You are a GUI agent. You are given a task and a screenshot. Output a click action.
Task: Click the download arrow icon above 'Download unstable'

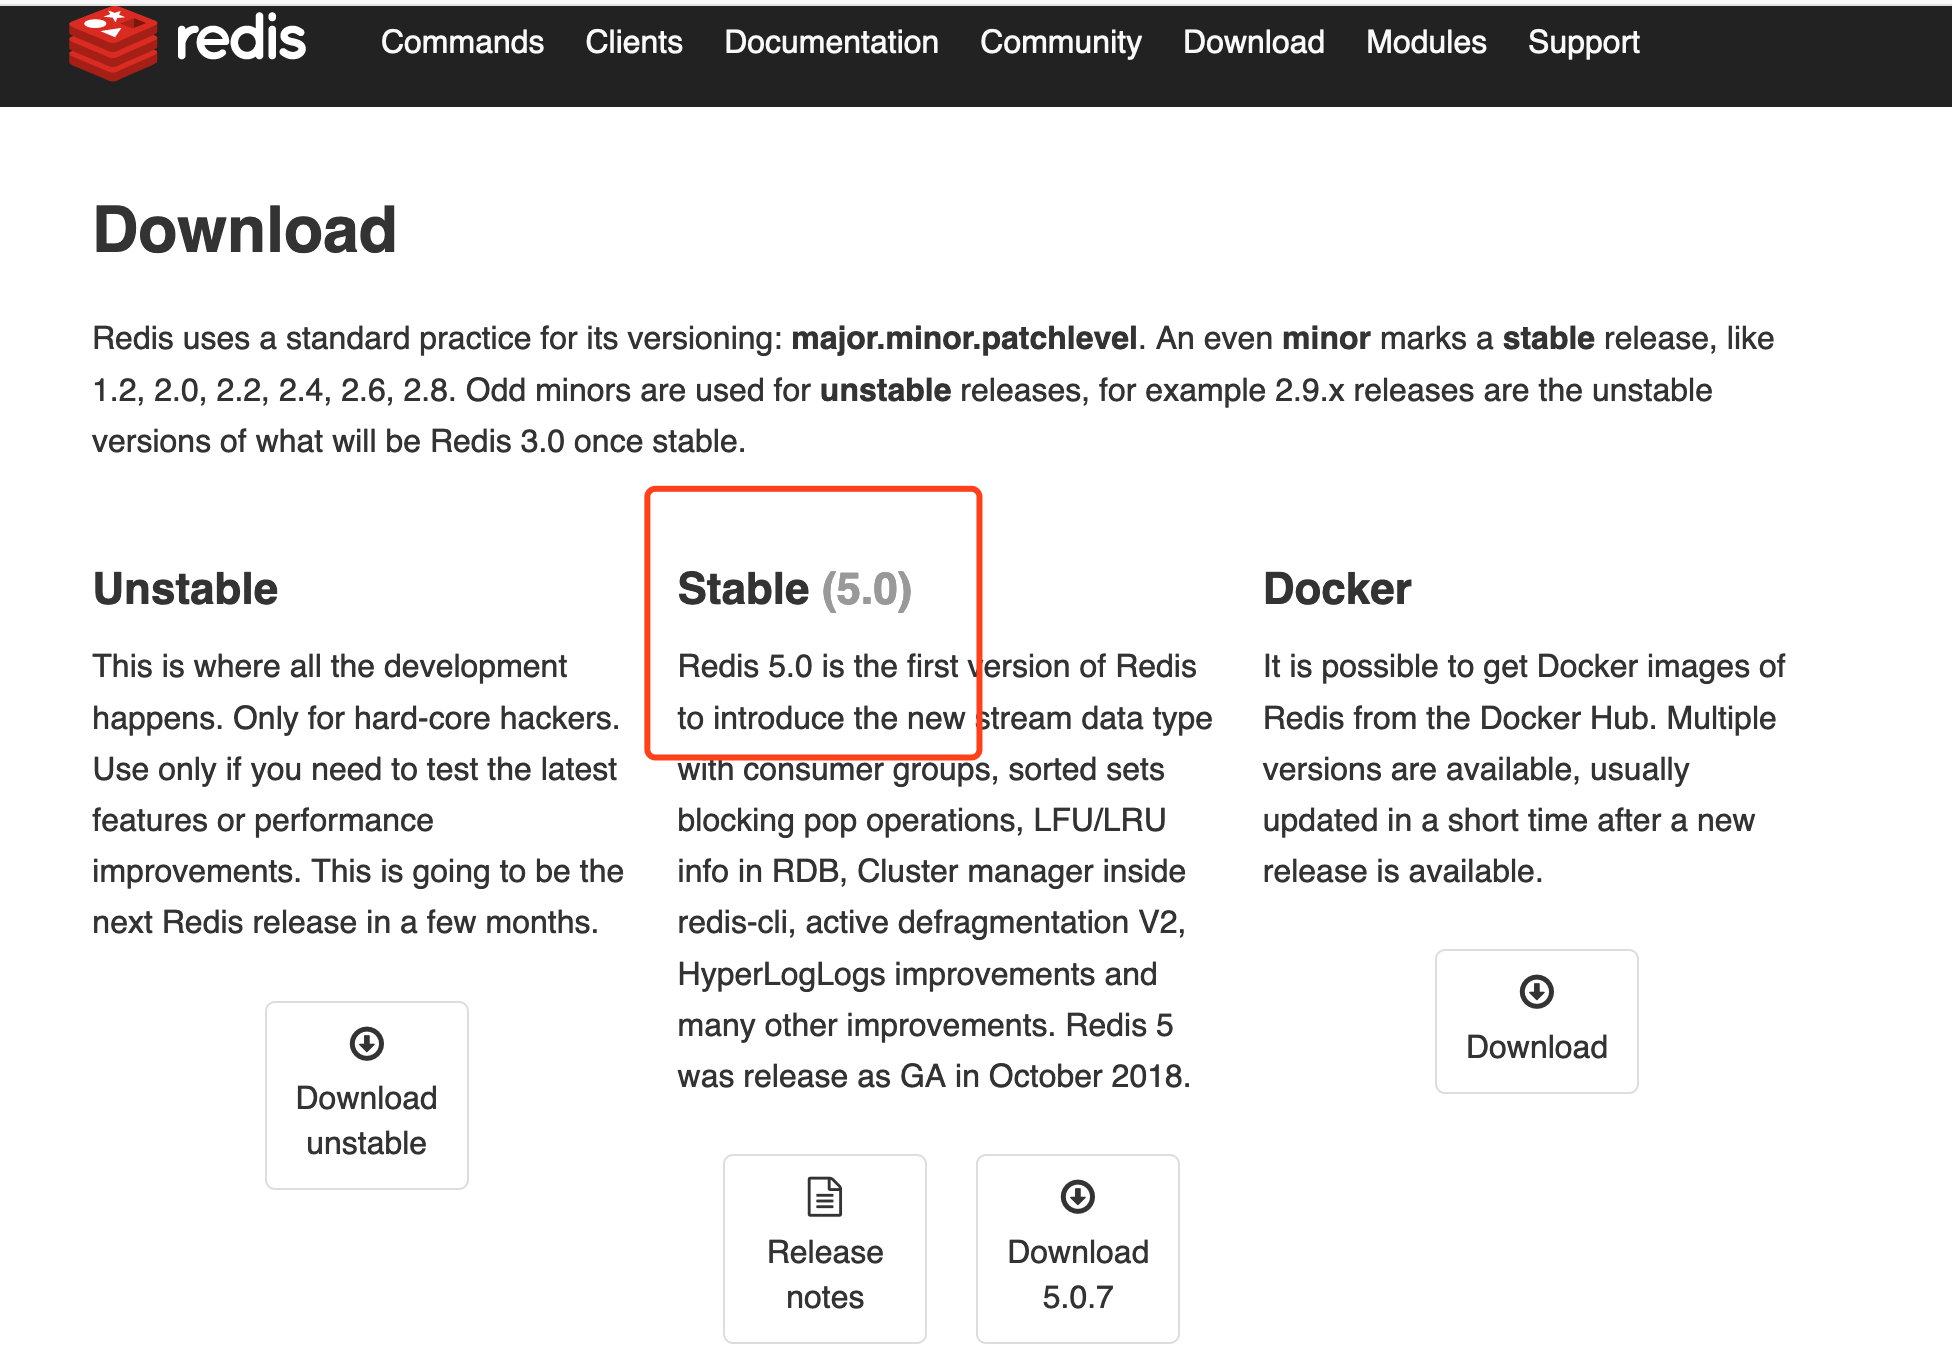(x=366, y=1043)
